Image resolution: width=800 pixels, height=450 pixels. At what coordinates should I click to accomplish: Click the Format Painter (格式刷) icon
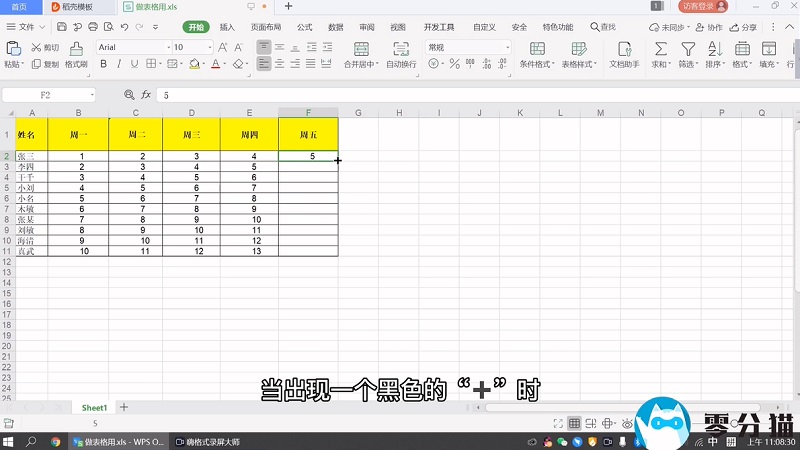tap(76, 48)
